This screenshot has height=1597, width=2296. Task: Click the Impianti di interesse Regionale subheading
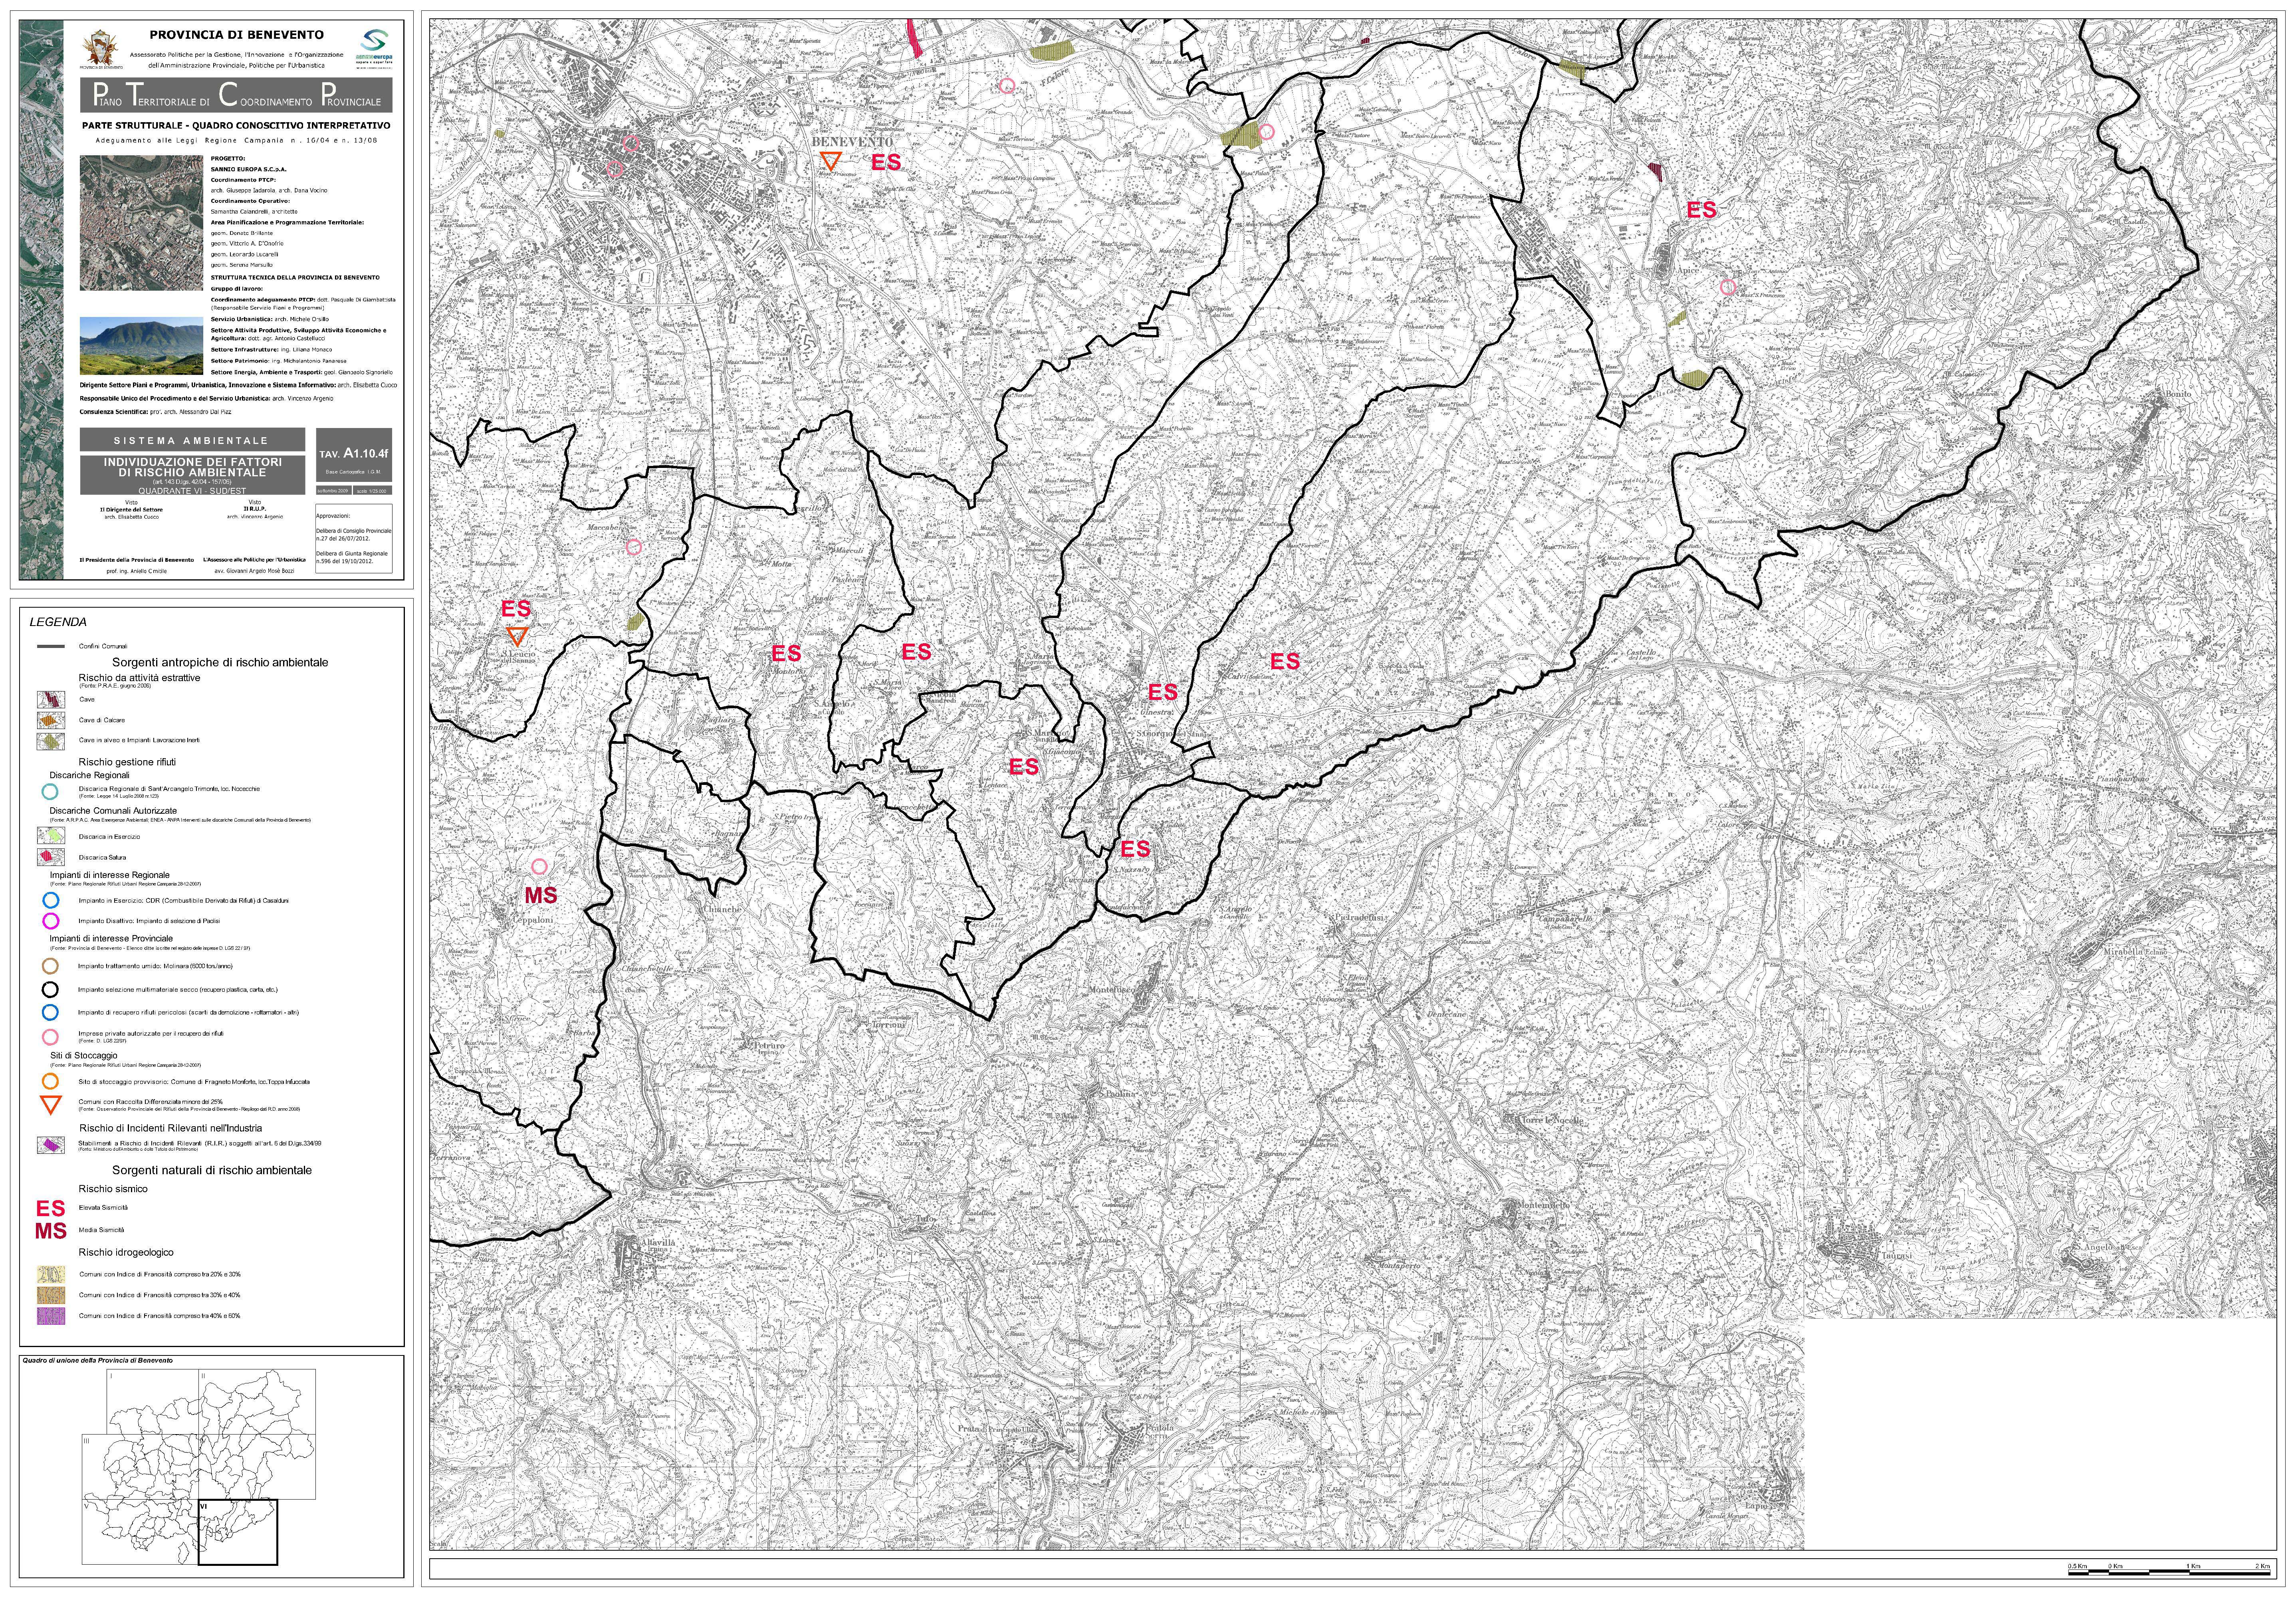[x=110, y=875]
